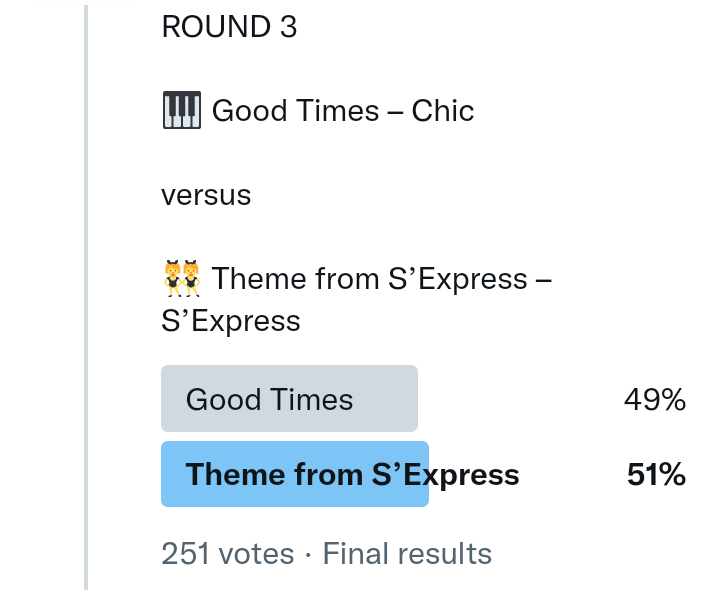Image resolution: width=720 pixels, height=590 pixels.
Task: Click the "Good Times – Chic" line
Action: point(343,110)
